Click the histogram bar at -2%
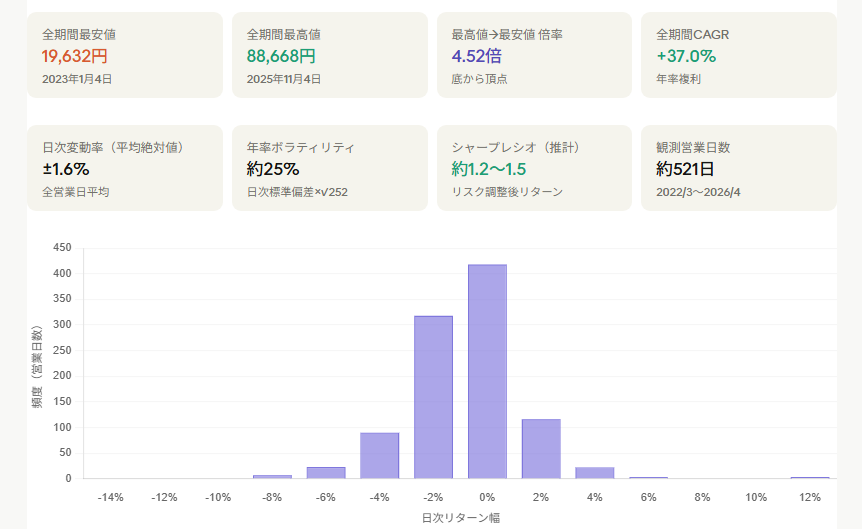This screenshot has height=529, width=862. click(x=433, y=397)
